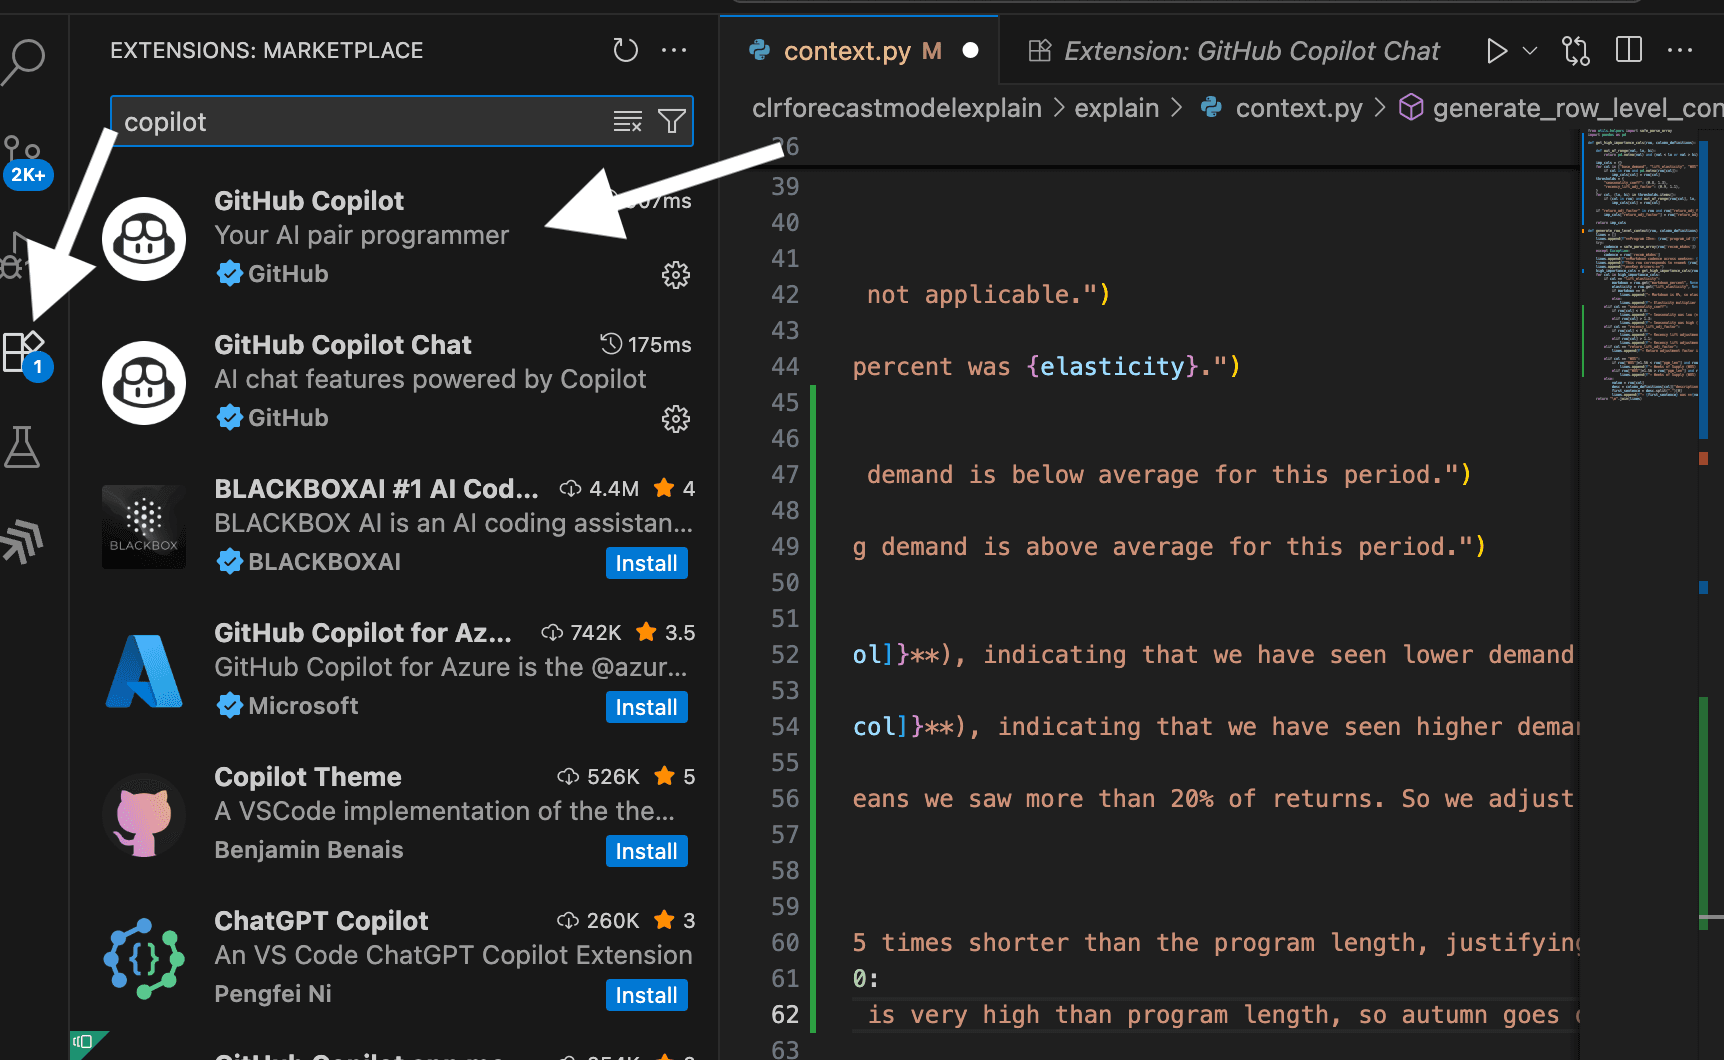Screen dimensions: 1724x1060
Task: Split the editor using the split icon
Action: click(1628, 49)
